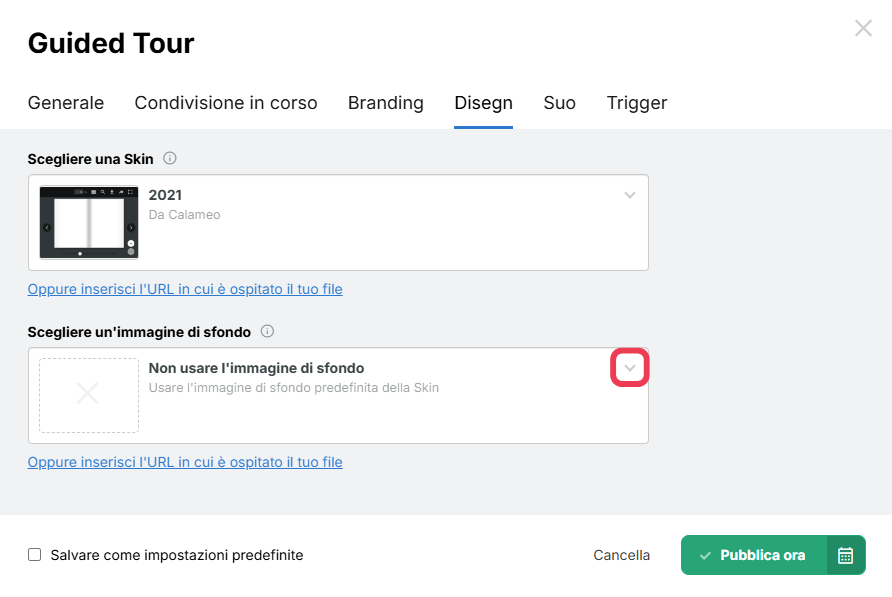Click the Cancella button
Viewport: 892px width, 597px height.
621,555
